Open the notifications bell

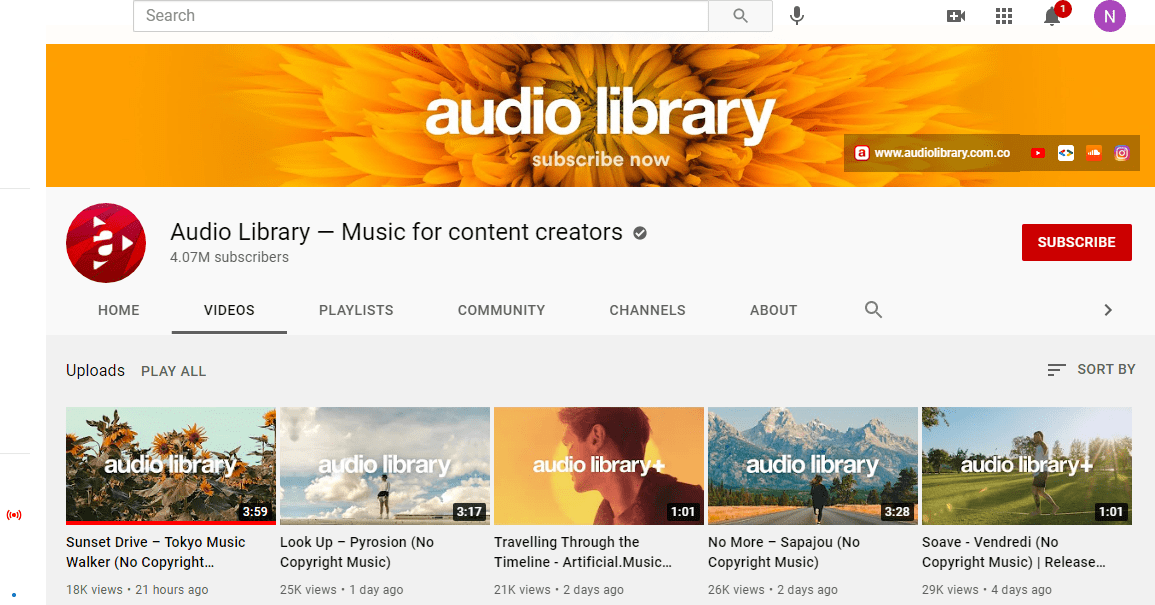[x=1051, y=18]
